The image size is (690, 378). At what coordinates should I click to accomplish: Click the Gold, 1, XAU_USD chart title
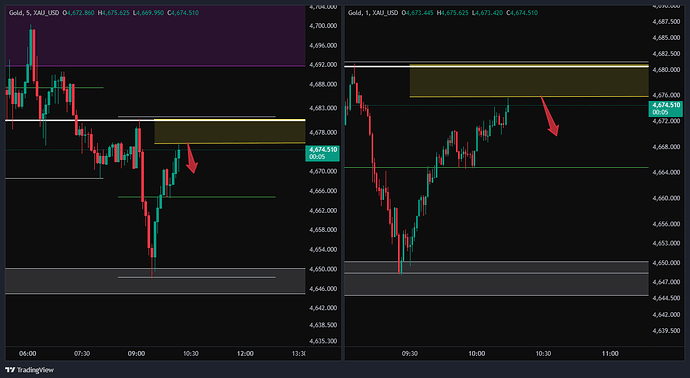tap(373, 13)
